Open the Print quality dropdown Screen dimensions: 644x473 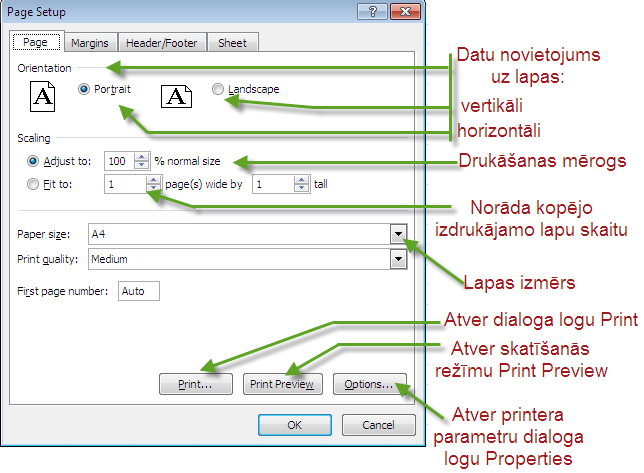[398, 259]
